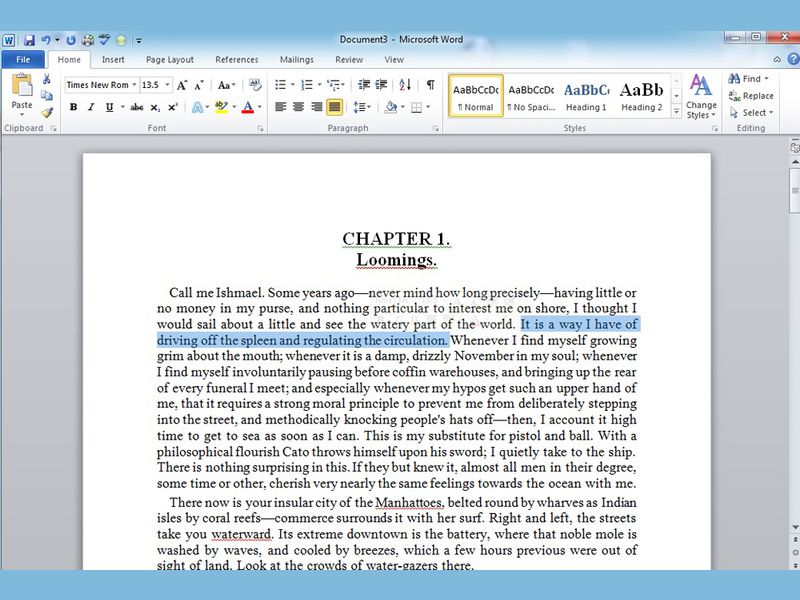Apply the Heading 2 style
Screen dimensions: 800x600
pyautogui.click(x=641, y=96)
